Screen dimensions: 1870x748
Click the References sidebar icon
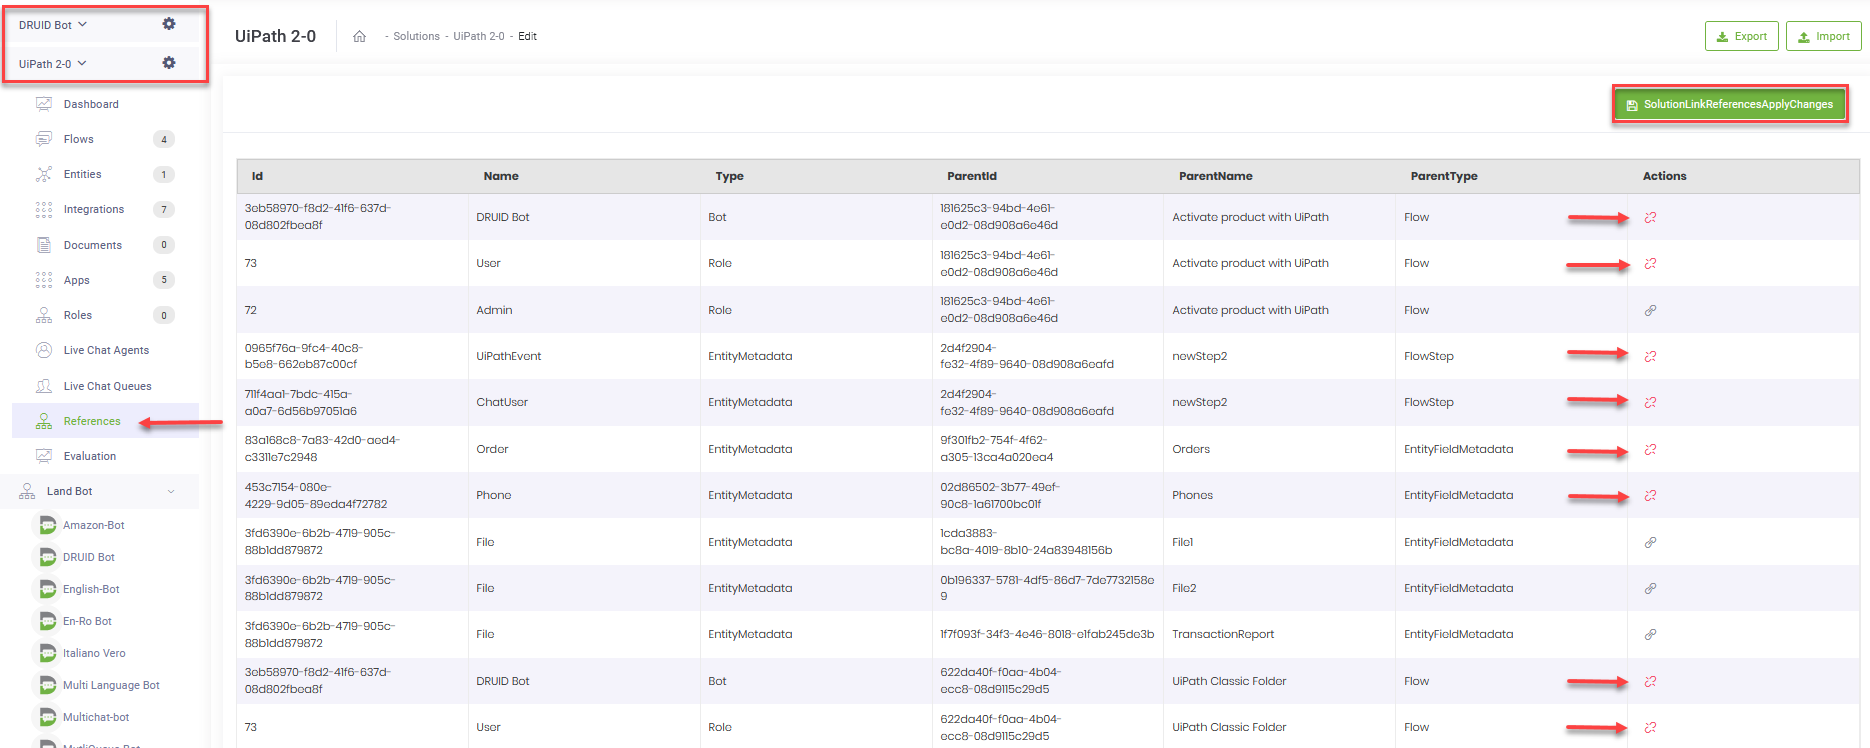click(44, 421)
